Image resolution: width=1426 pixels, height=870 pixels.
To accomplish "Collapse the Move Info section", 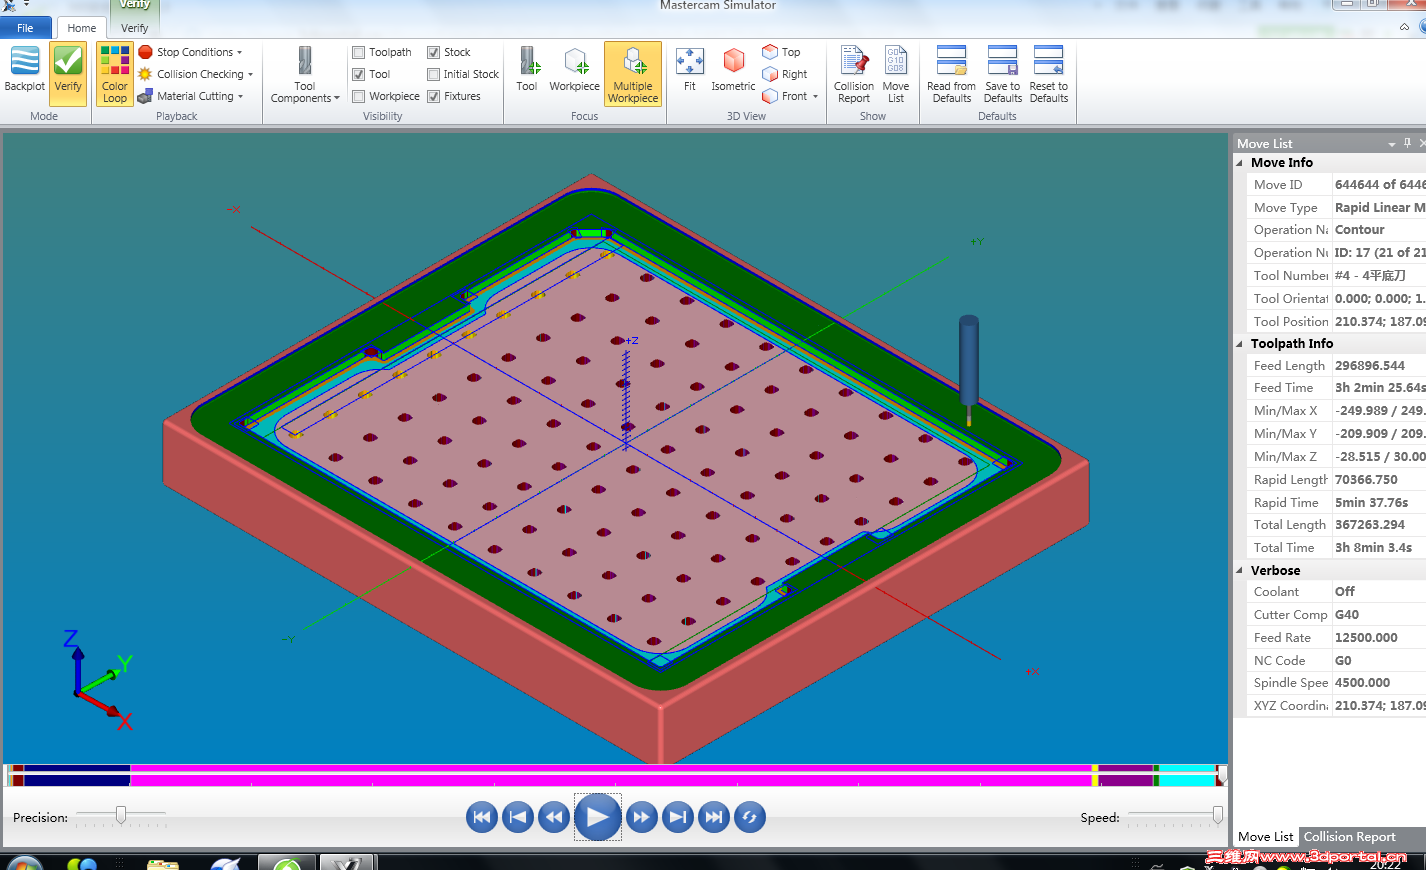I will coord(1241,163).
